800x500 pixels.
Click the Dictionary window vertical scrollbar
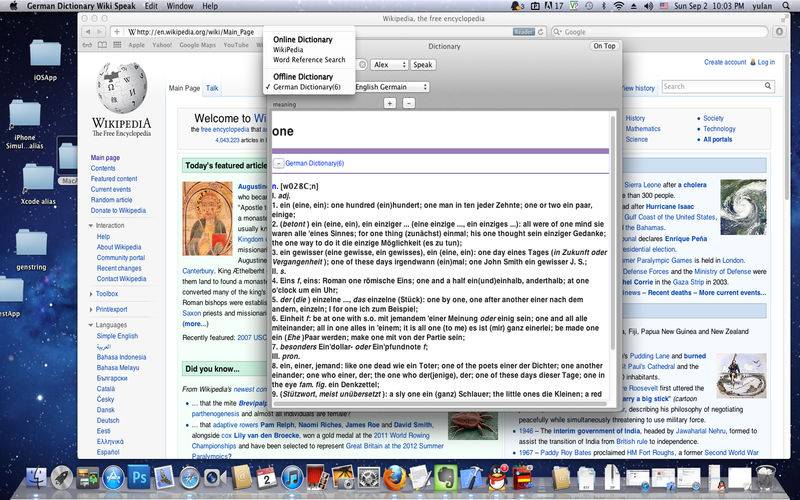tap(612, 232)
